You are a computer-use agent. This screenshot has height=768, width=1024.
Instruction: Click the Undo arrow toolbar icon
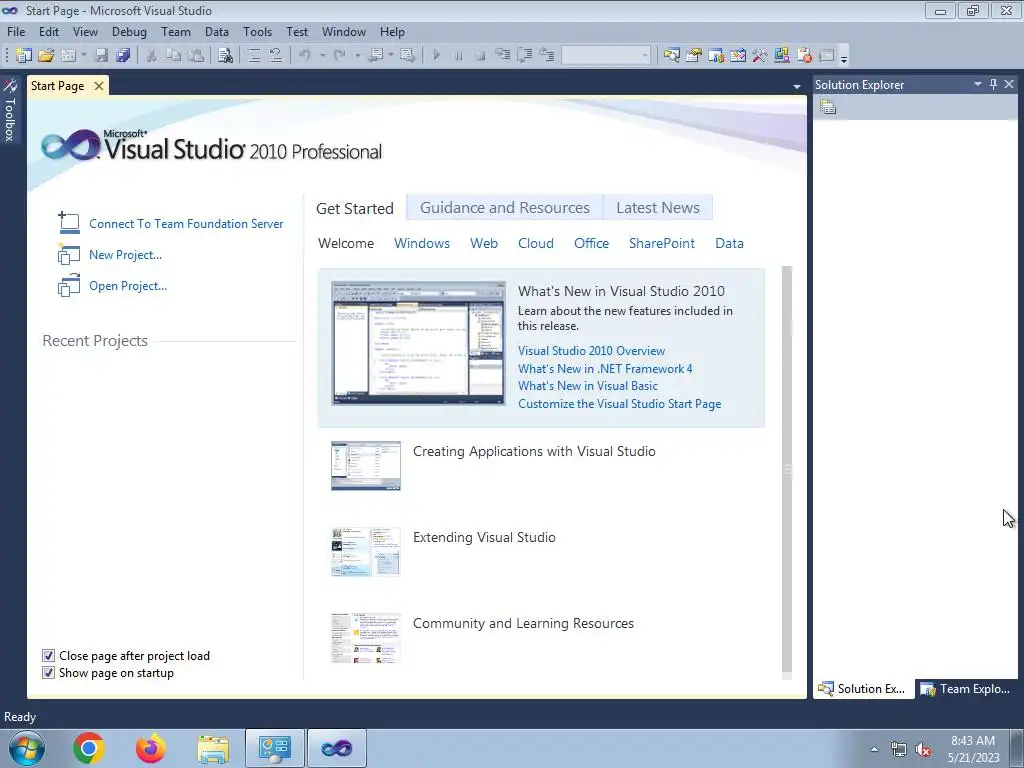(305, 56)
